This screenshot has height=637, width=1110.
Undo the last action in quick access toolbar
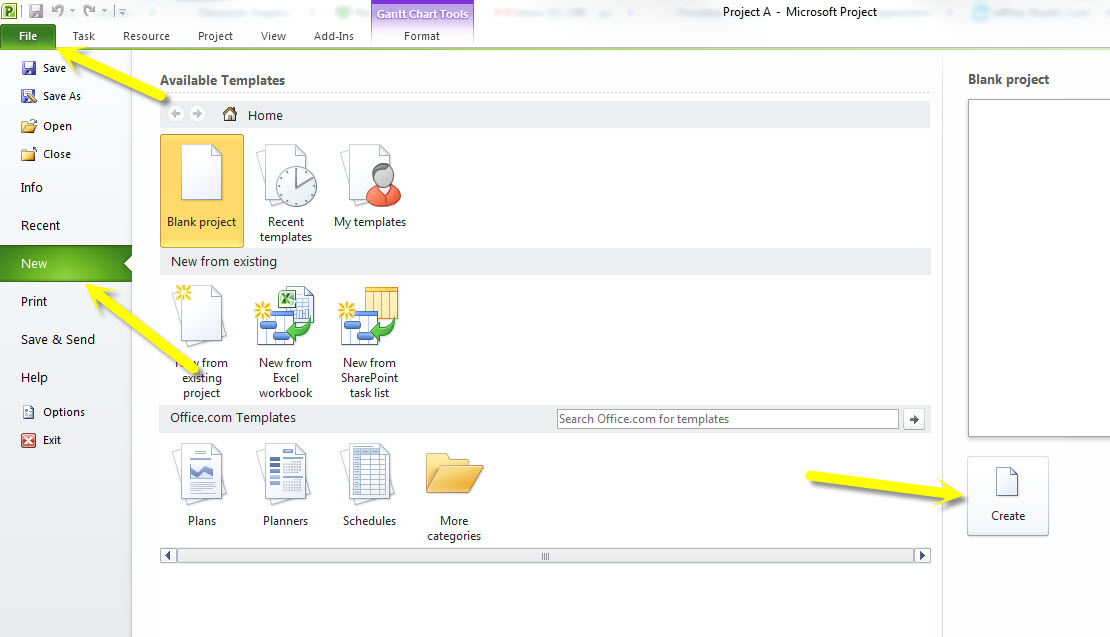pyautogui.click(x=57, y=11)
